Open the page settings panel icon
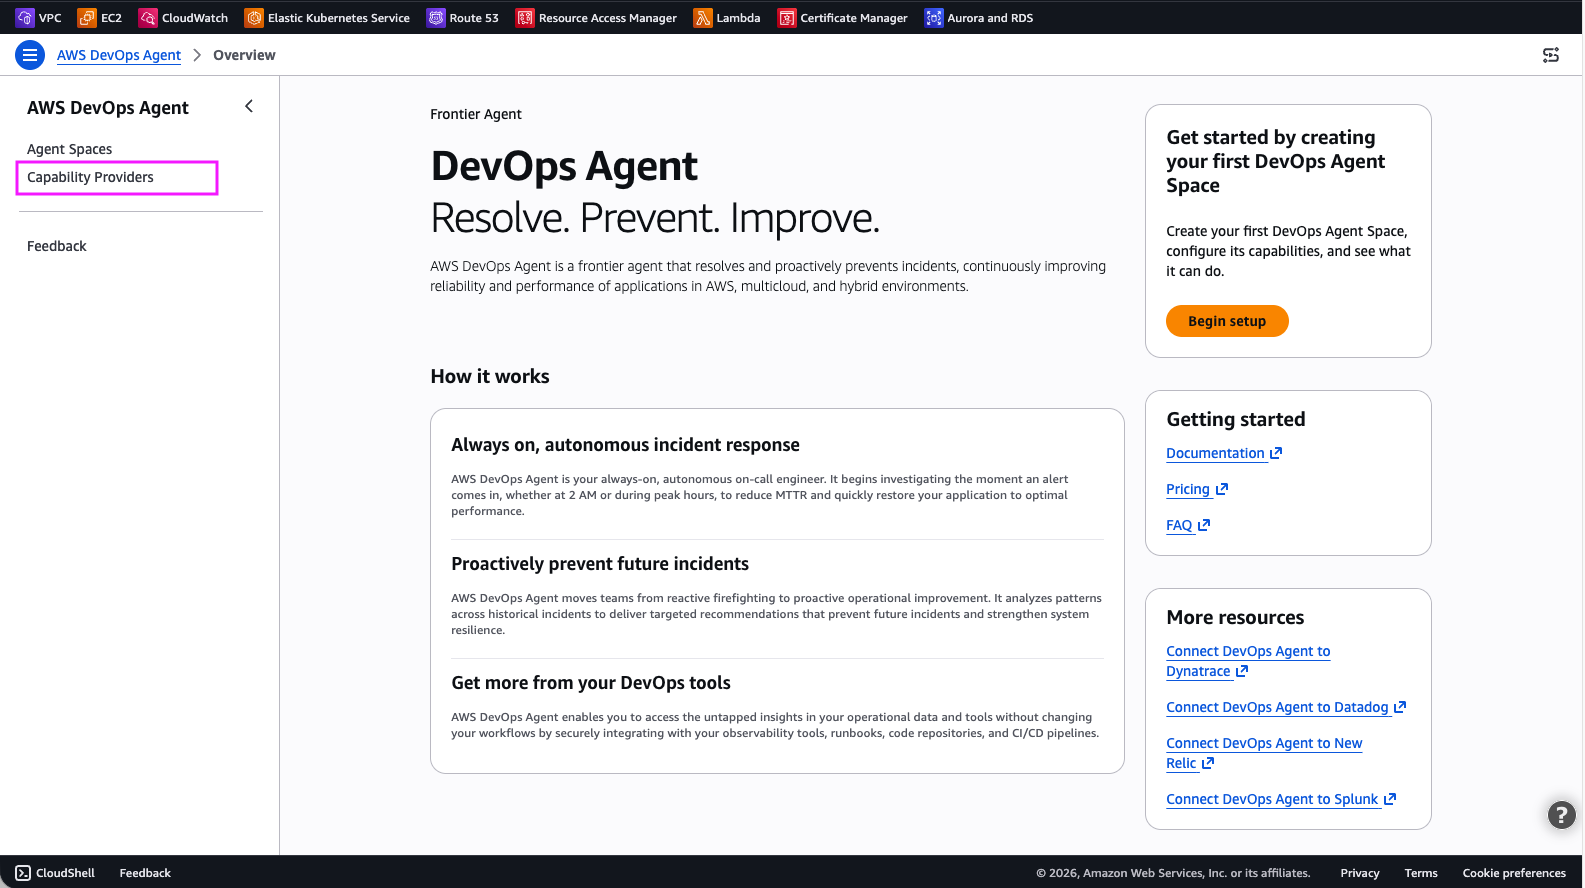The image size is (1585, 888). pos(1551,55)
